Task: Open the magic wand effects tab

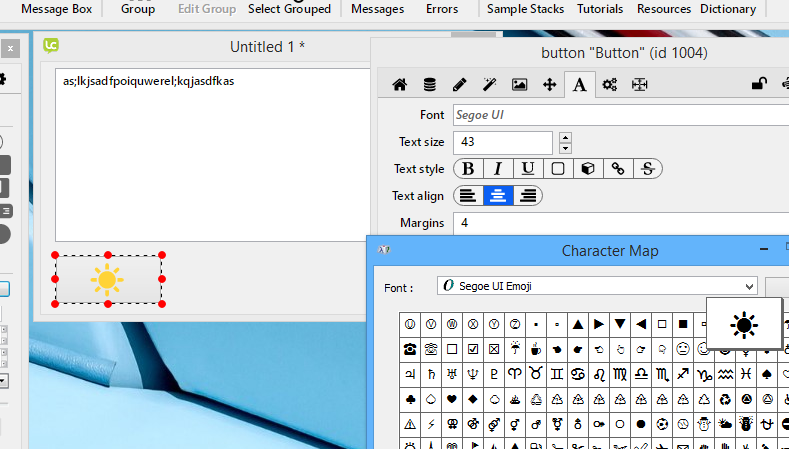Action: pyautogui.click(x=489, y=85)
